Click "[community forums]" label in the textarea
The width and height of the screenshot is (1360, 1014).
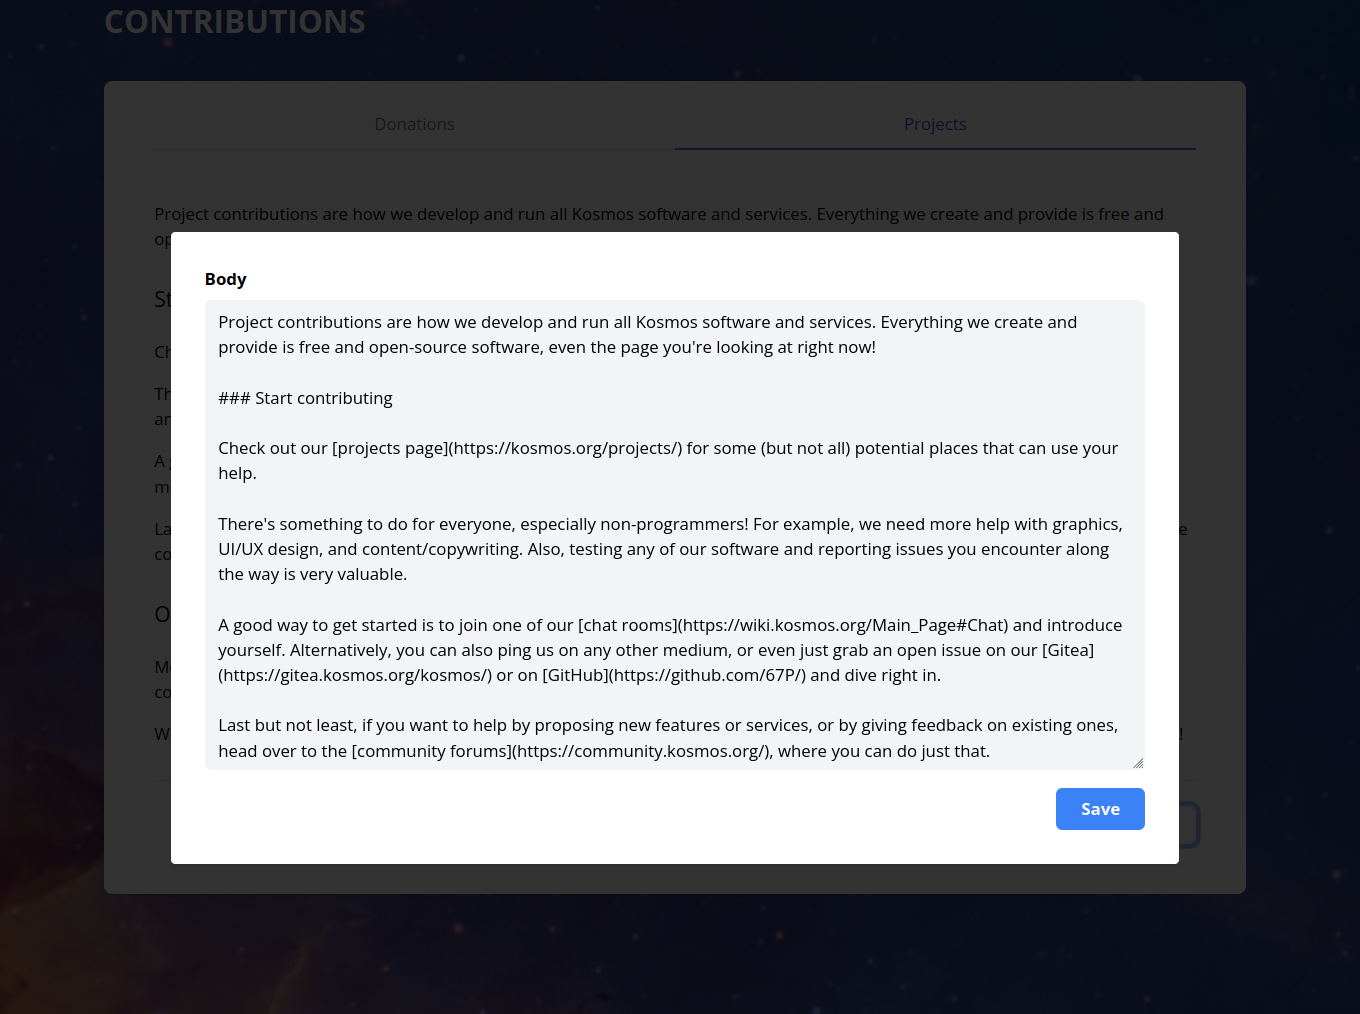pos(431,751)
